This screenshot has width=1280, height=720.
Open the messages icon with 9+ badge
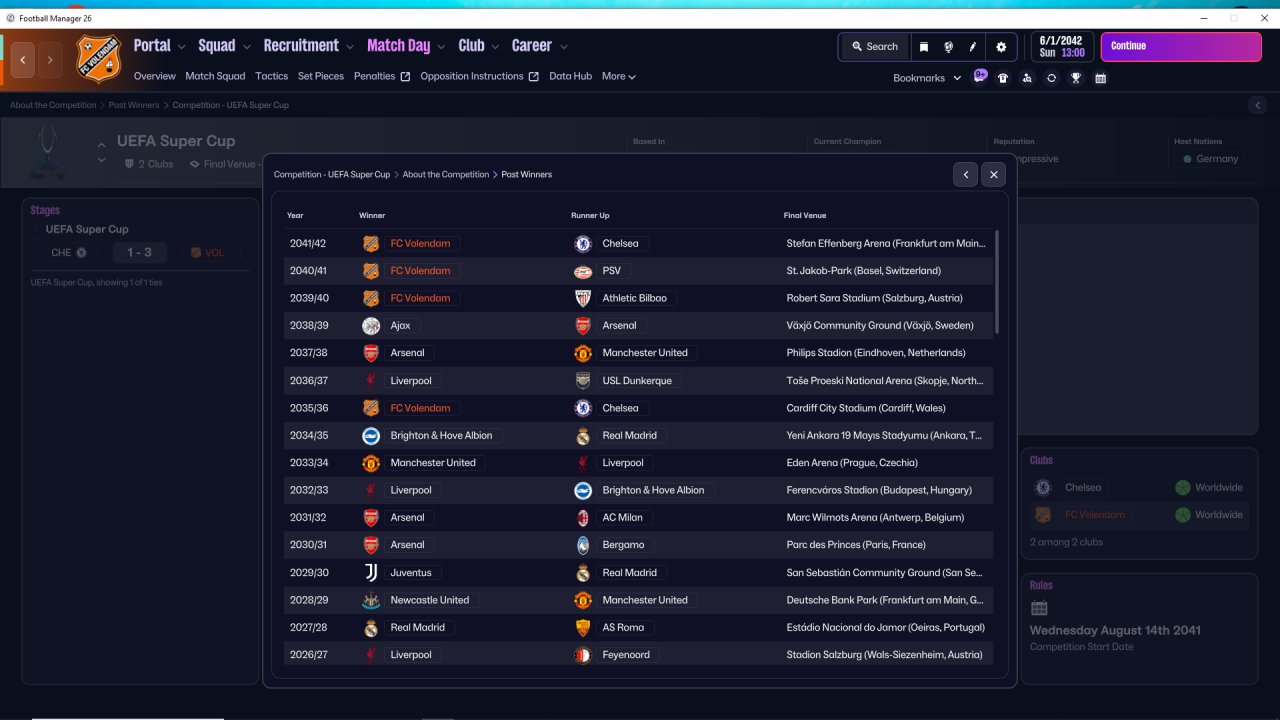pyautogui.click(x=980, y=77)
